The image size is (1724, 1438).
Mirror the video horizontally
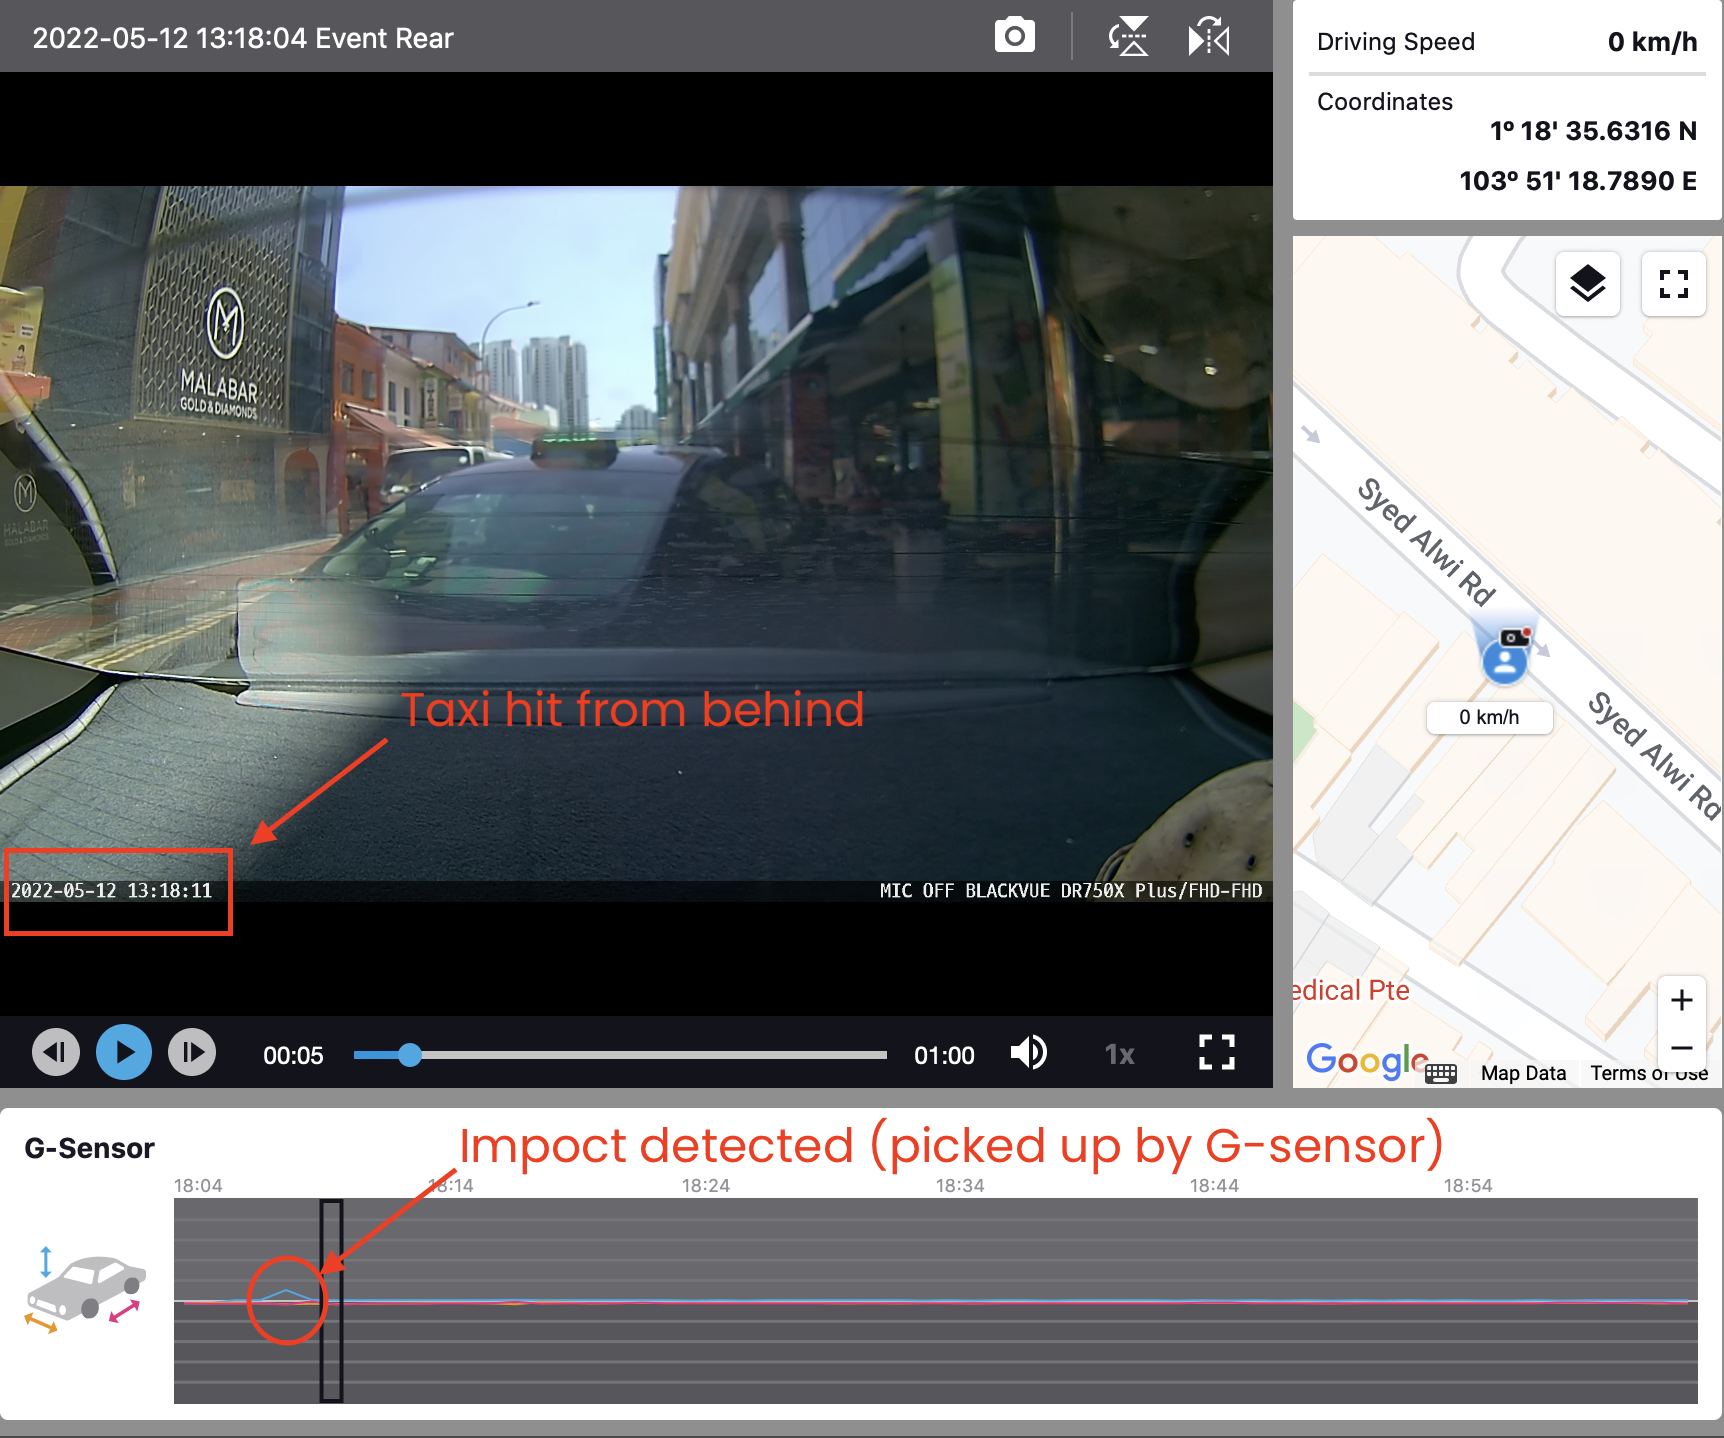[1208, 38]
